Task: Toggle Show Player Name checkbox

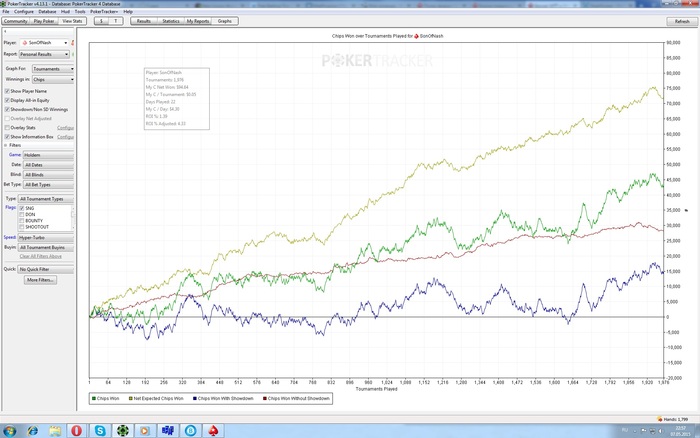Action: 7,91
